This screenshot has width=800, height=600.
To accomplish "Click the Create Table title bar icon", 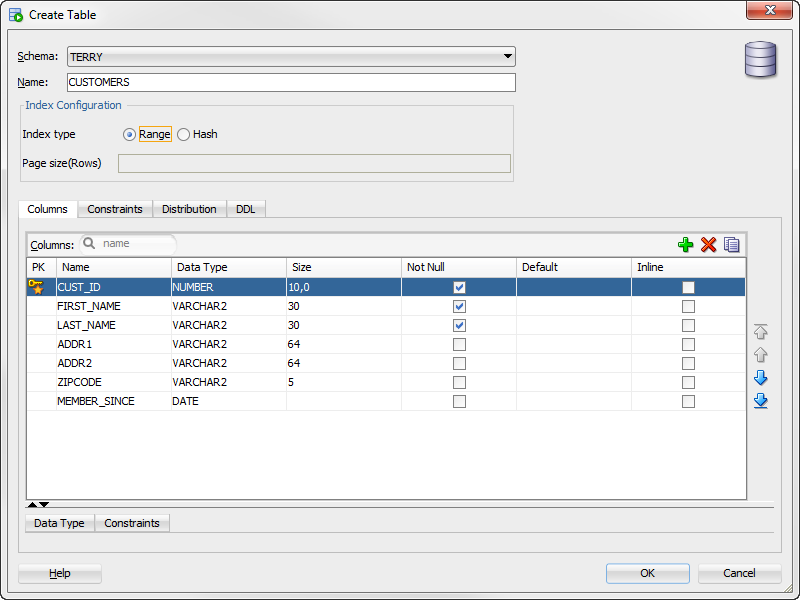I will (16, 15).
